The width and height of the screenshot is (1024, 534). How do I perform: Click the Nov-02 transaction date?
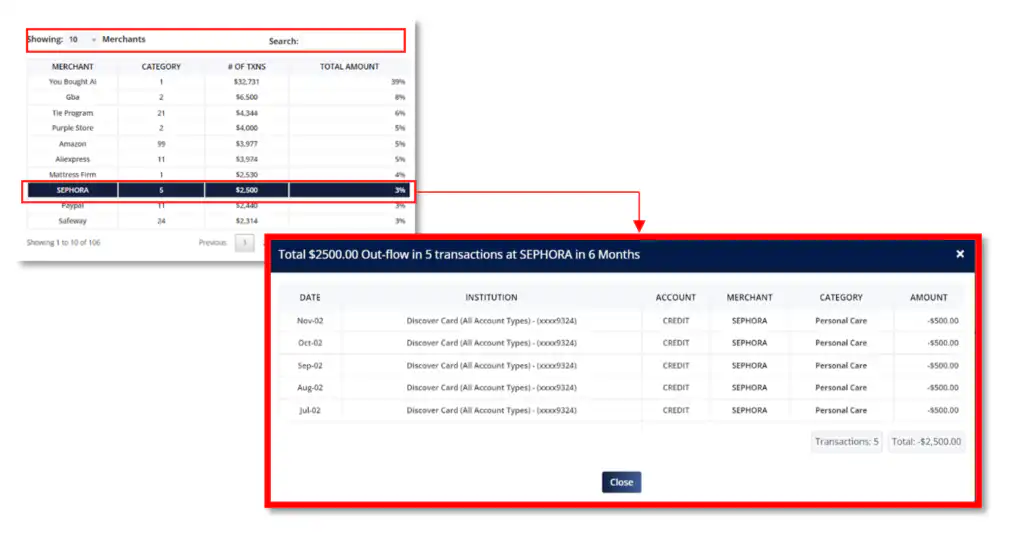coord(310,321)
